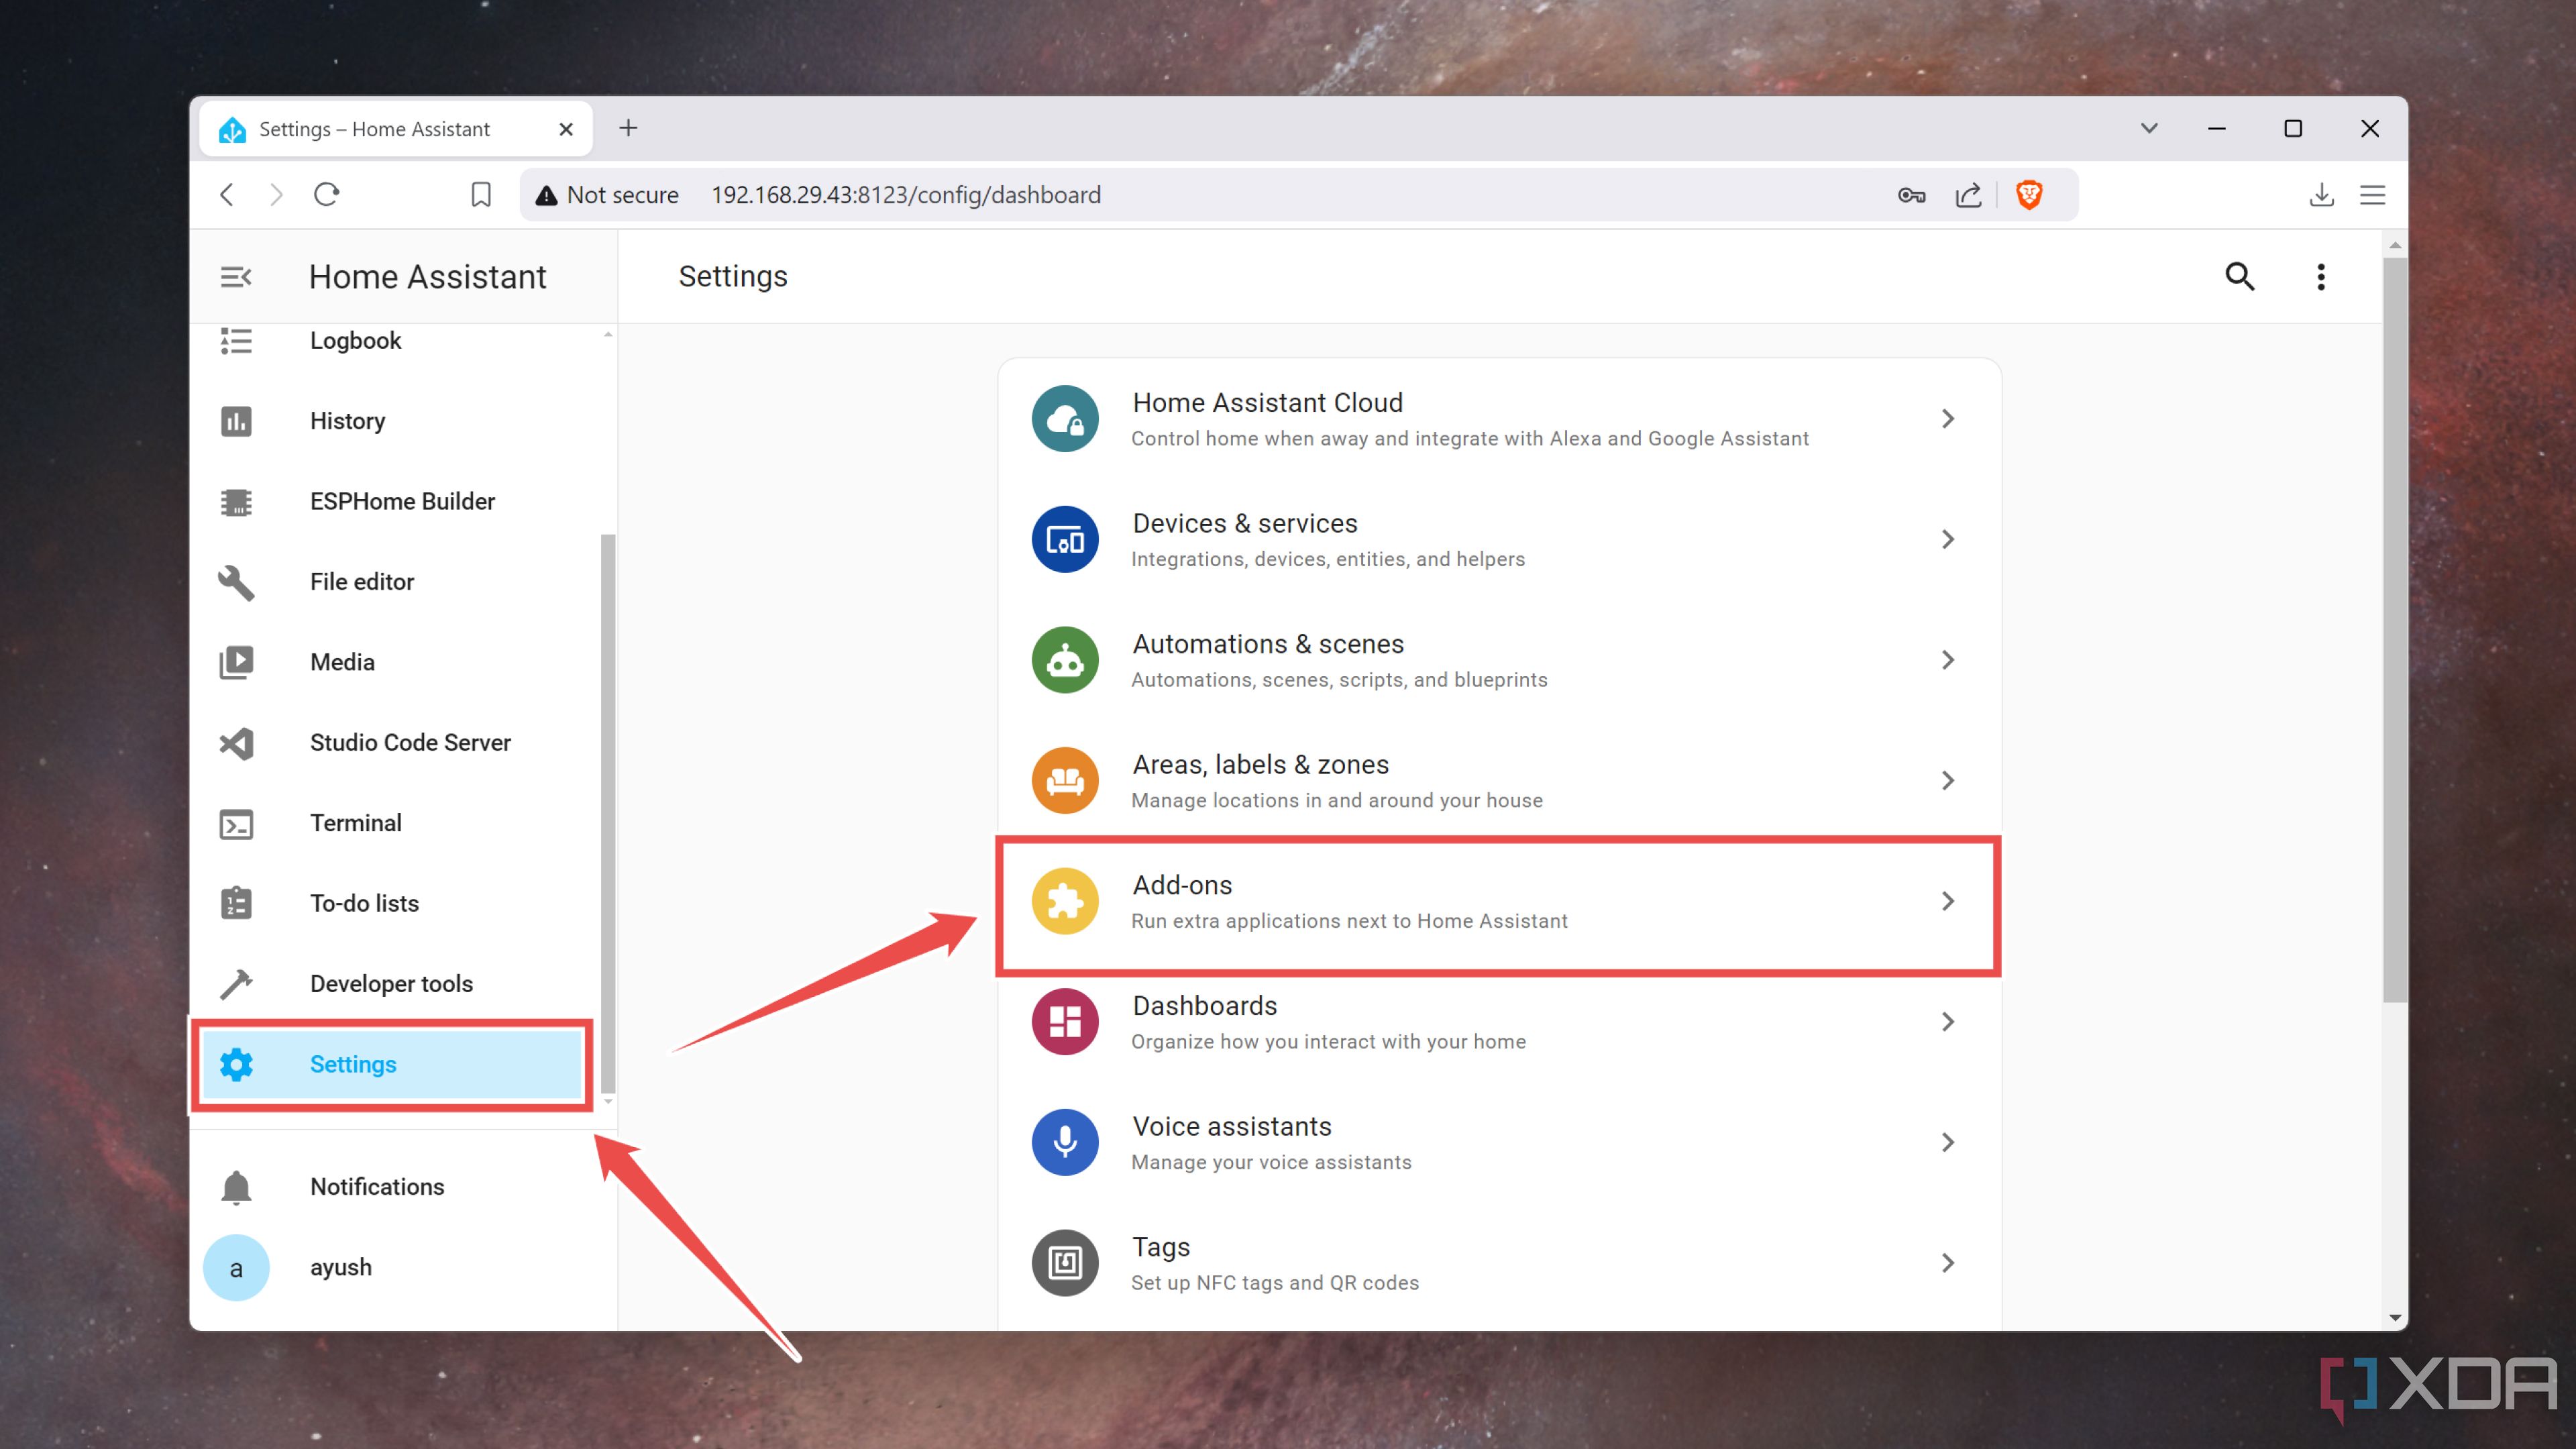Open the History chart icon
The width and height of the screenshot is (2576, 1449).
236,421
